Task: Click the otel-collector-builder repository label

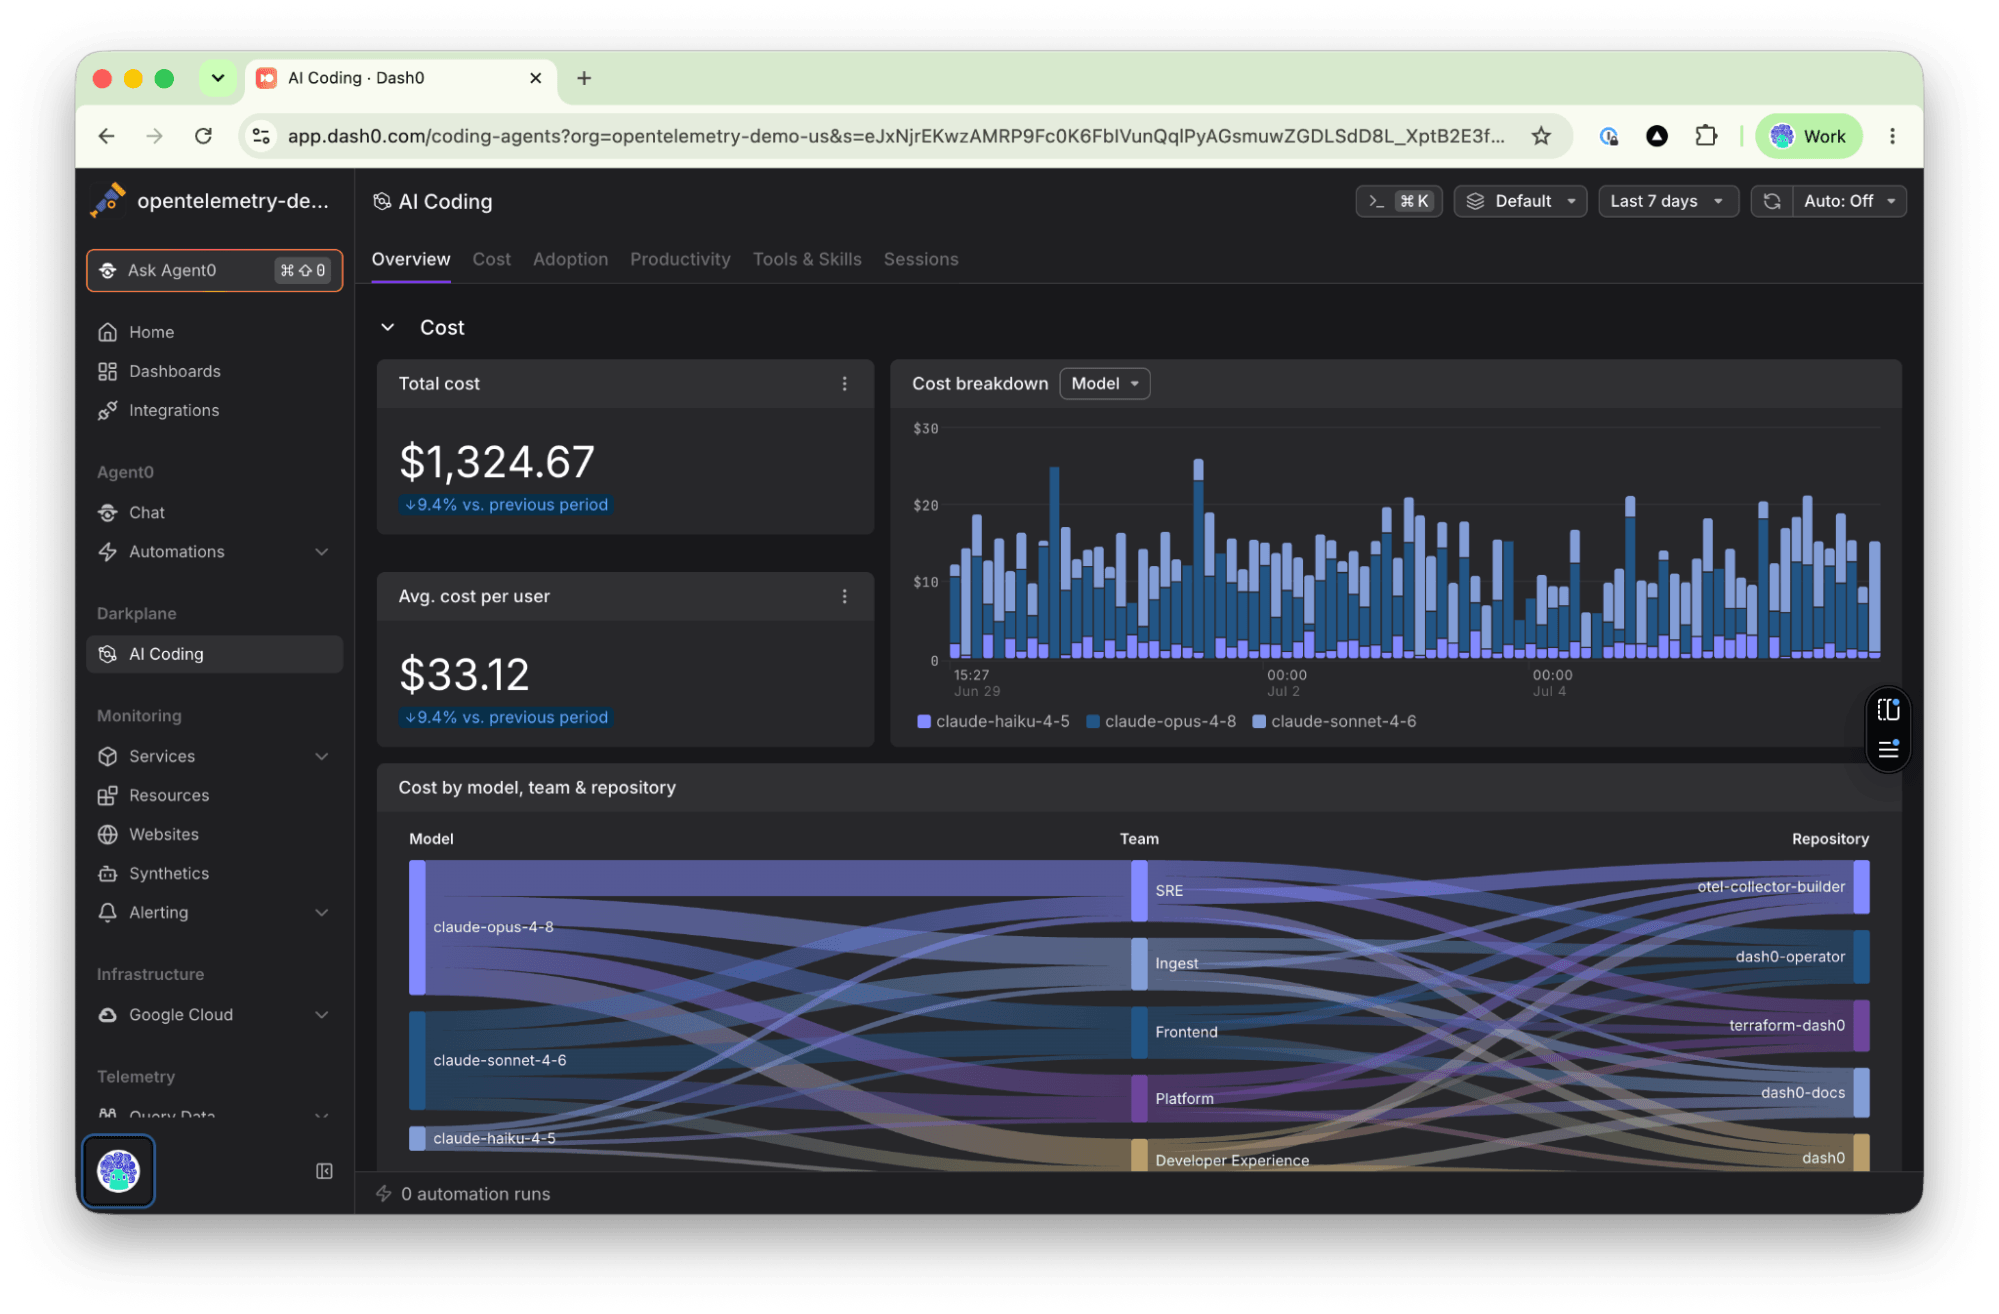Action: click(1770, 886)
